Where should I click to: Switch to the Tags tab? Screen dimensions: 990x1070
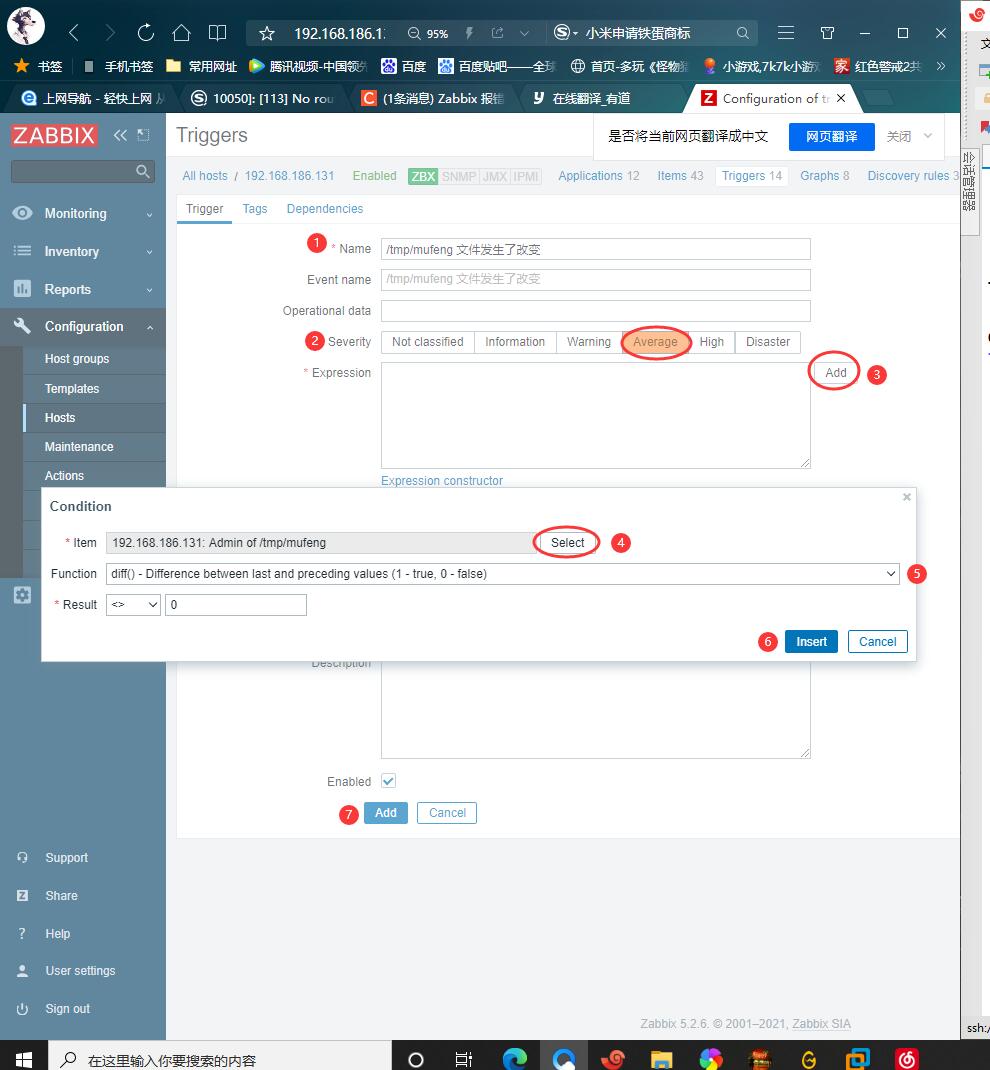pos(254,209)
